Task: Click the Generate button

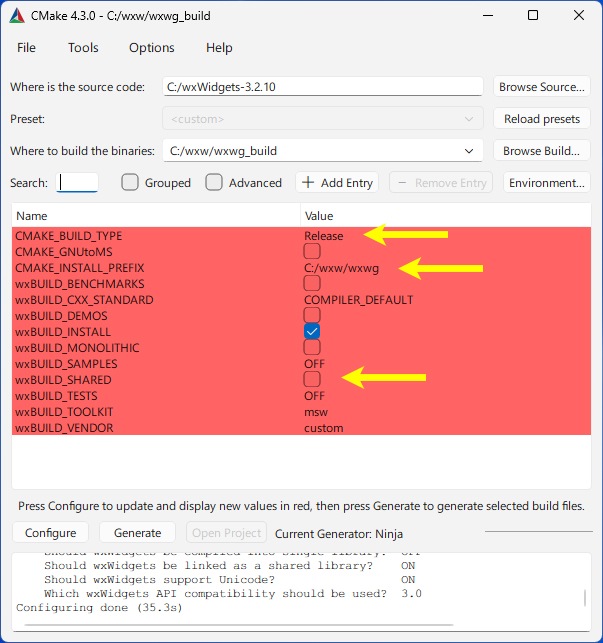Action: tap(137, 532)
